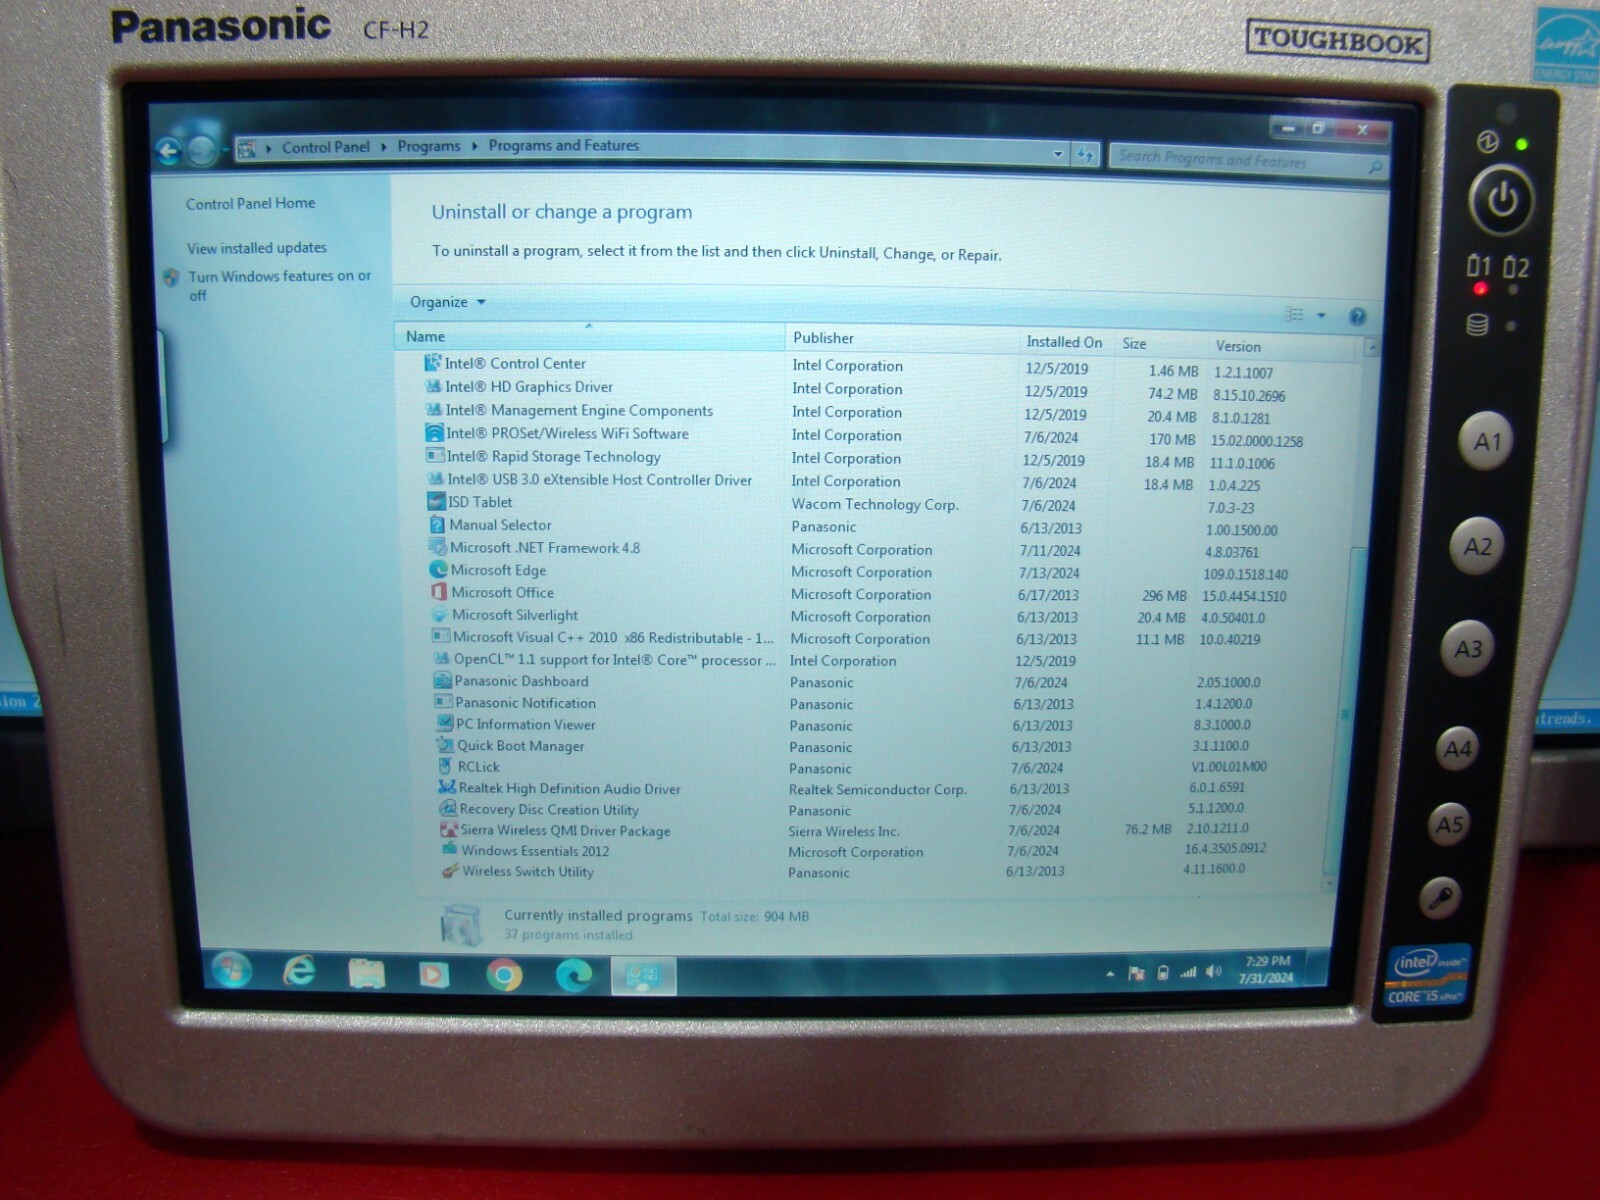Select the Microsoft Edge program icon
This screenshot has width=1600, height=1200.
[438, 569]
